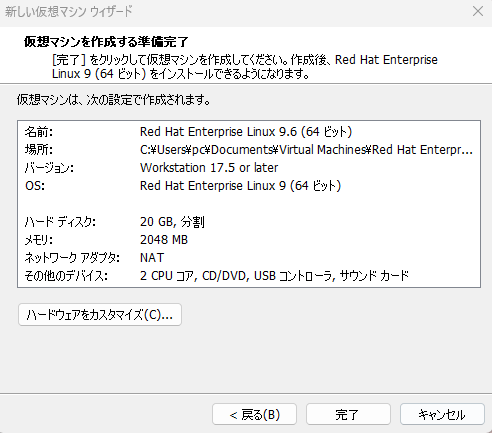Select the OS: label in the list
492x433 pixels.
(35, 186)
